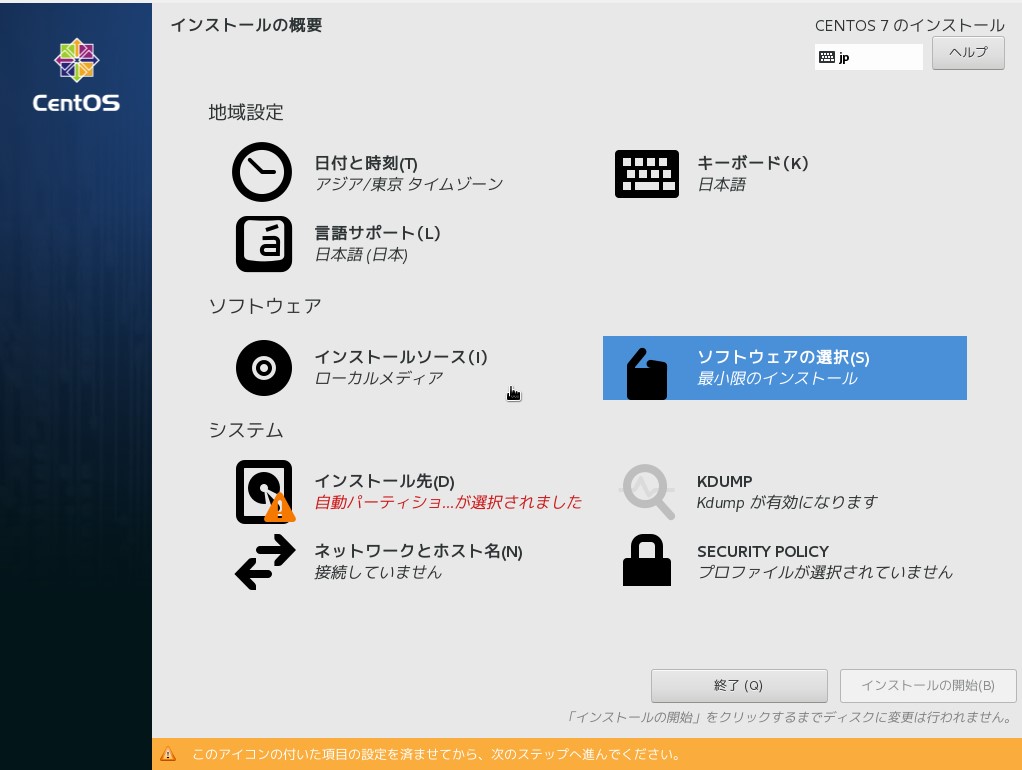The width and height of the screenshot is (1022, 770).
Task: Open software selection via the package icon
Action: (646, 374)
